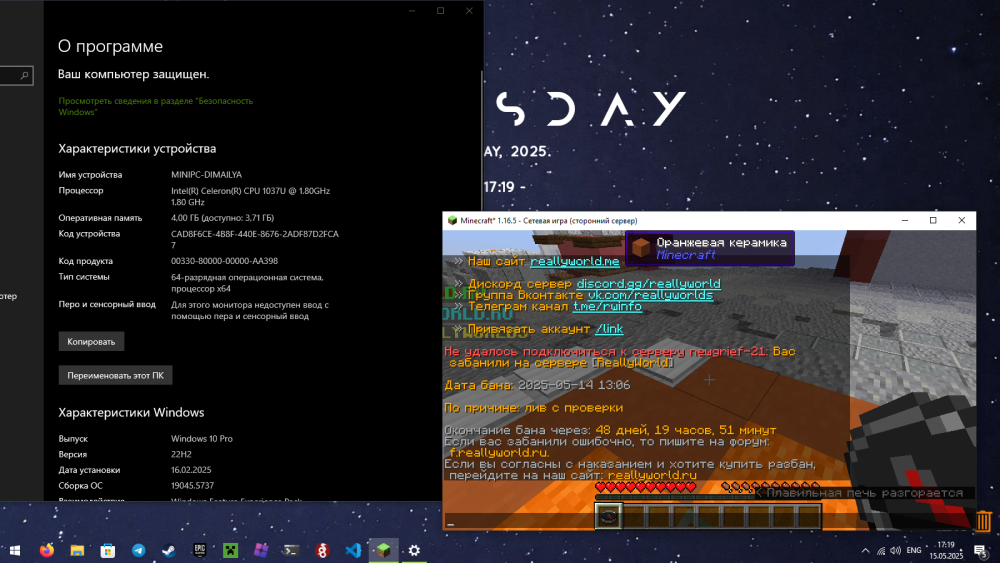Image resolution: width=1000 pixels, height=563 pixels.
Task: Select the '22H2' version value
Action: [x=181, y=455]
